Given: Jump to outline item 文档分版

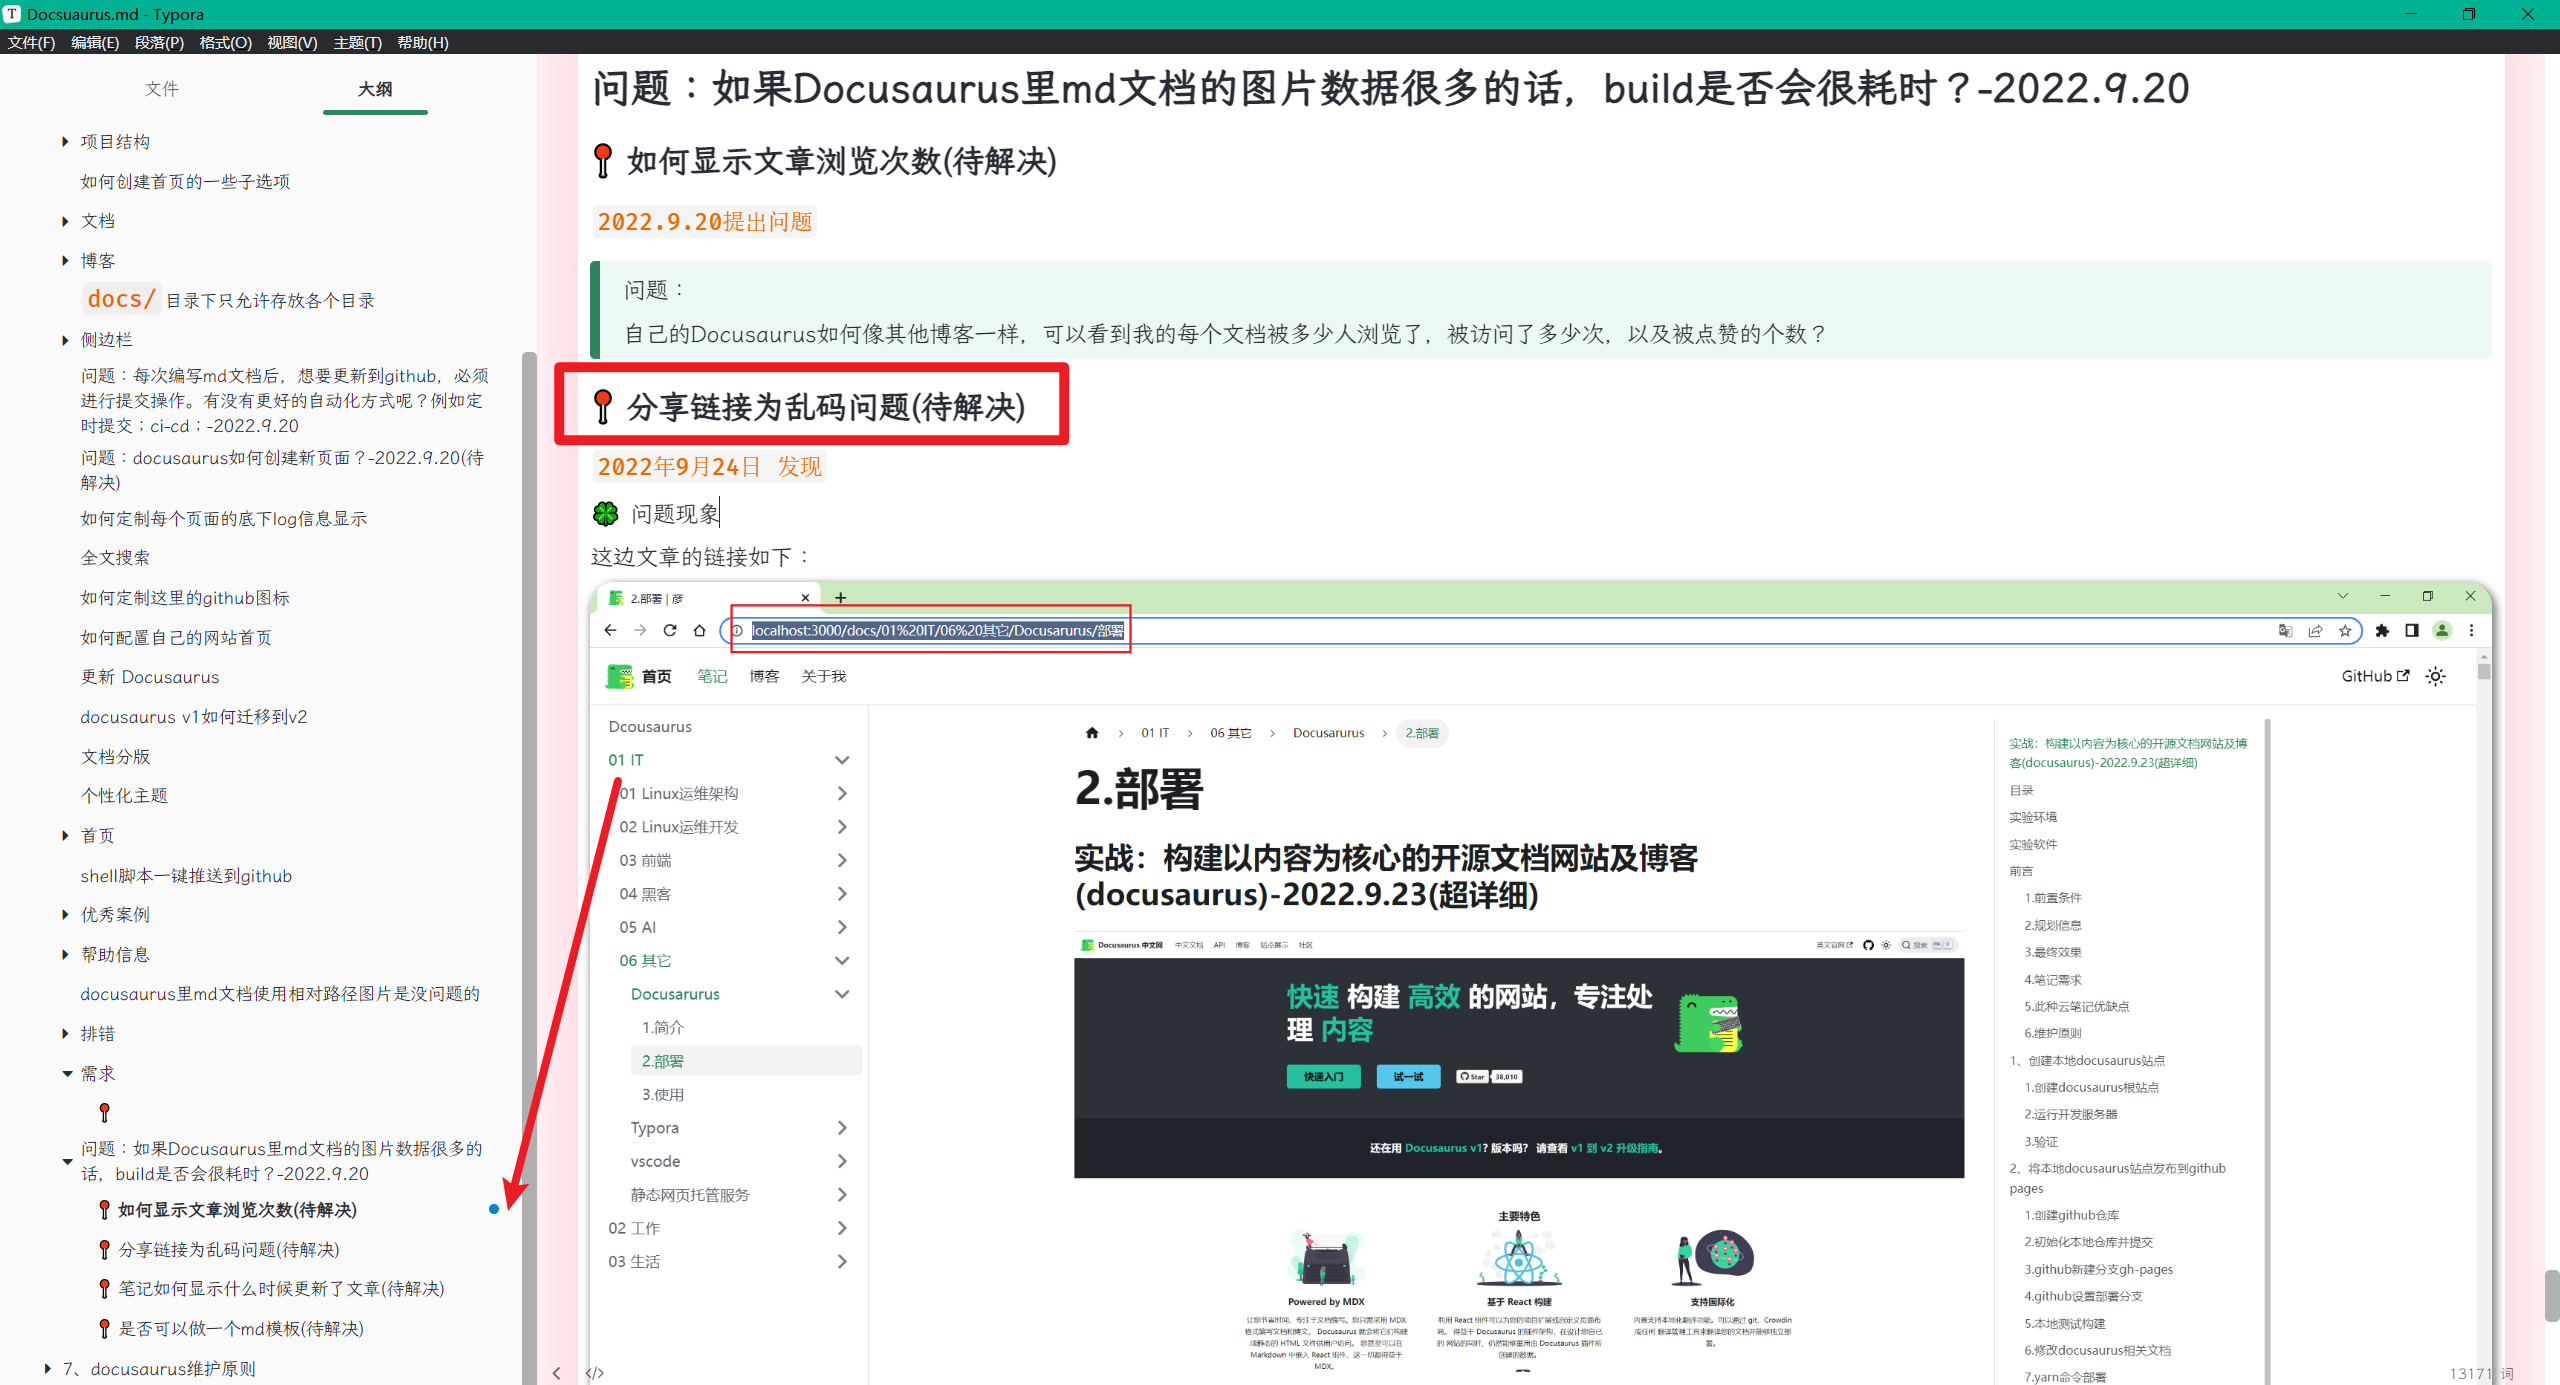Looking at the screenshot, I should [x=115, y=757].
